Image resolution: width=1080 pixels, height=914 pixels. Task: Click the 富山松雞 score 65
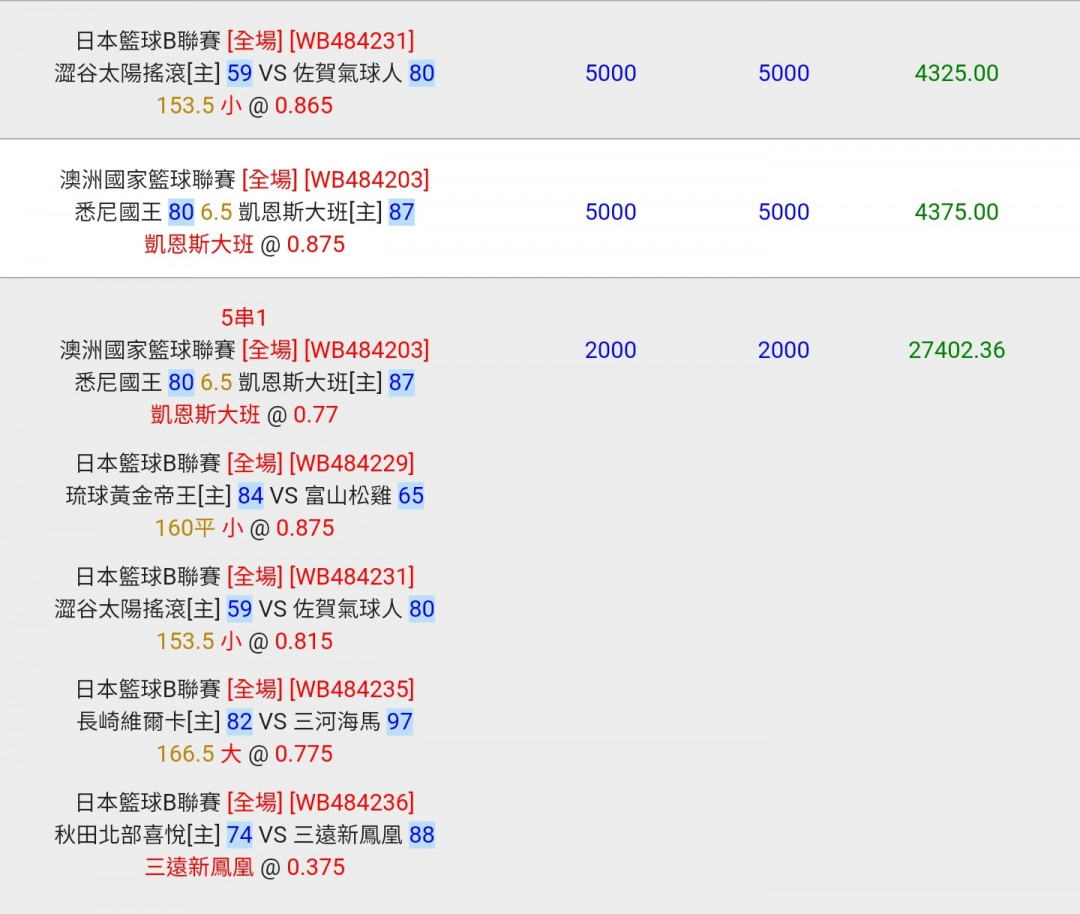pos(410,496)
